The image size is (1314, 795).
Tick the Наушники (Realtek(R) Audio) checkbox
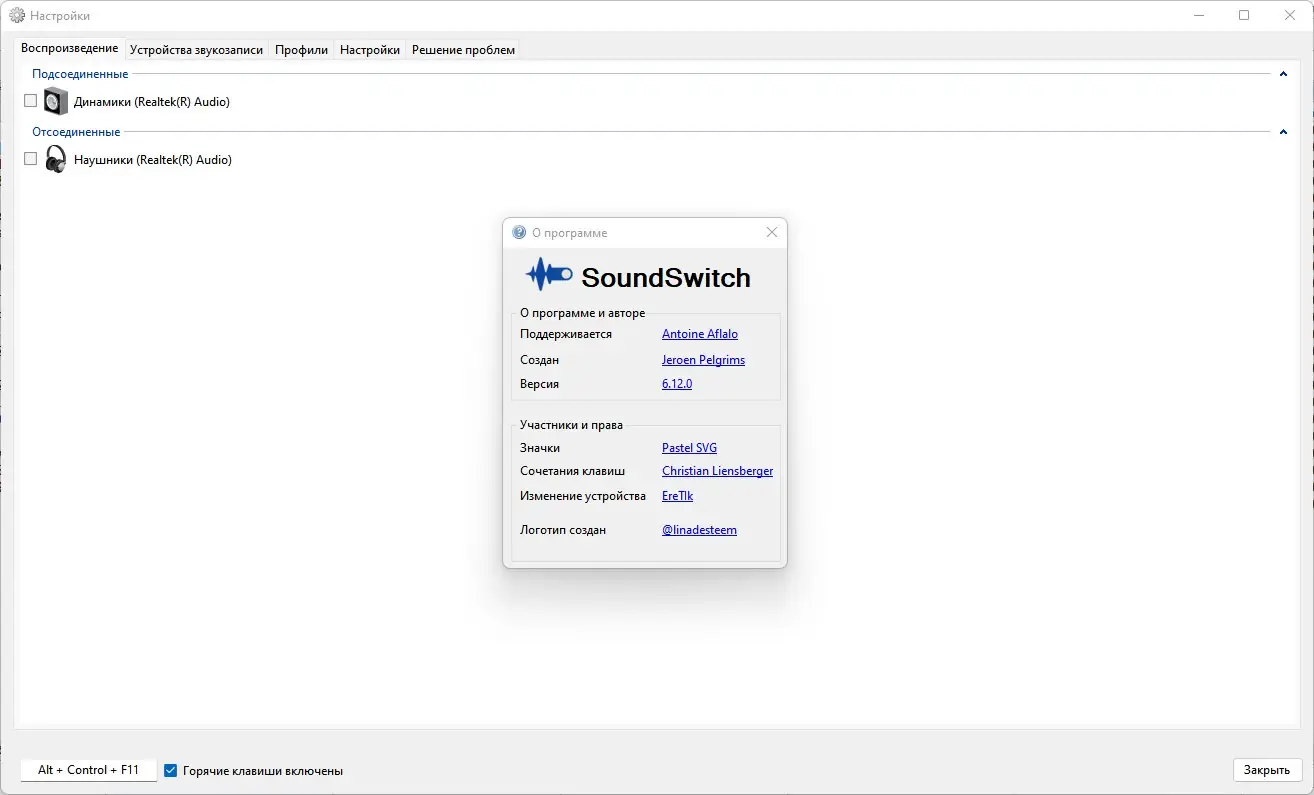tap(30, 159)
